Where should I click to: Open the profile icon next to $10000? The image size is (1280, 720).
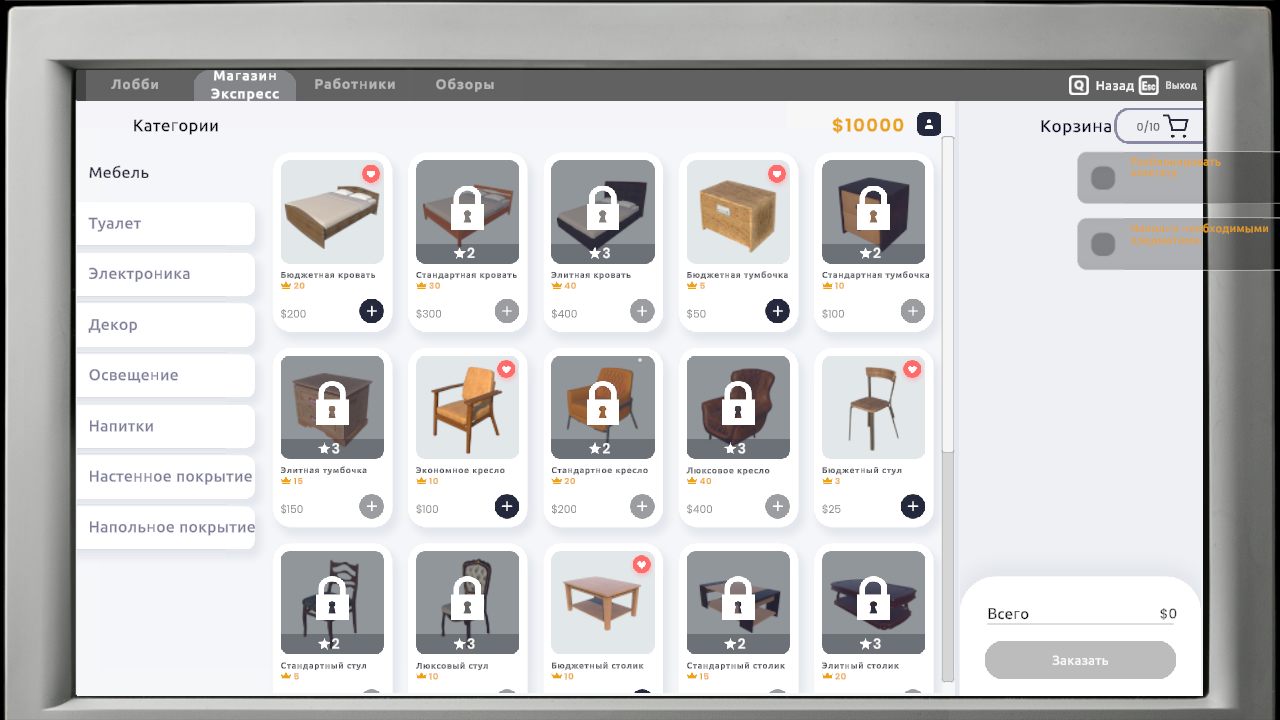coord(929,124)
